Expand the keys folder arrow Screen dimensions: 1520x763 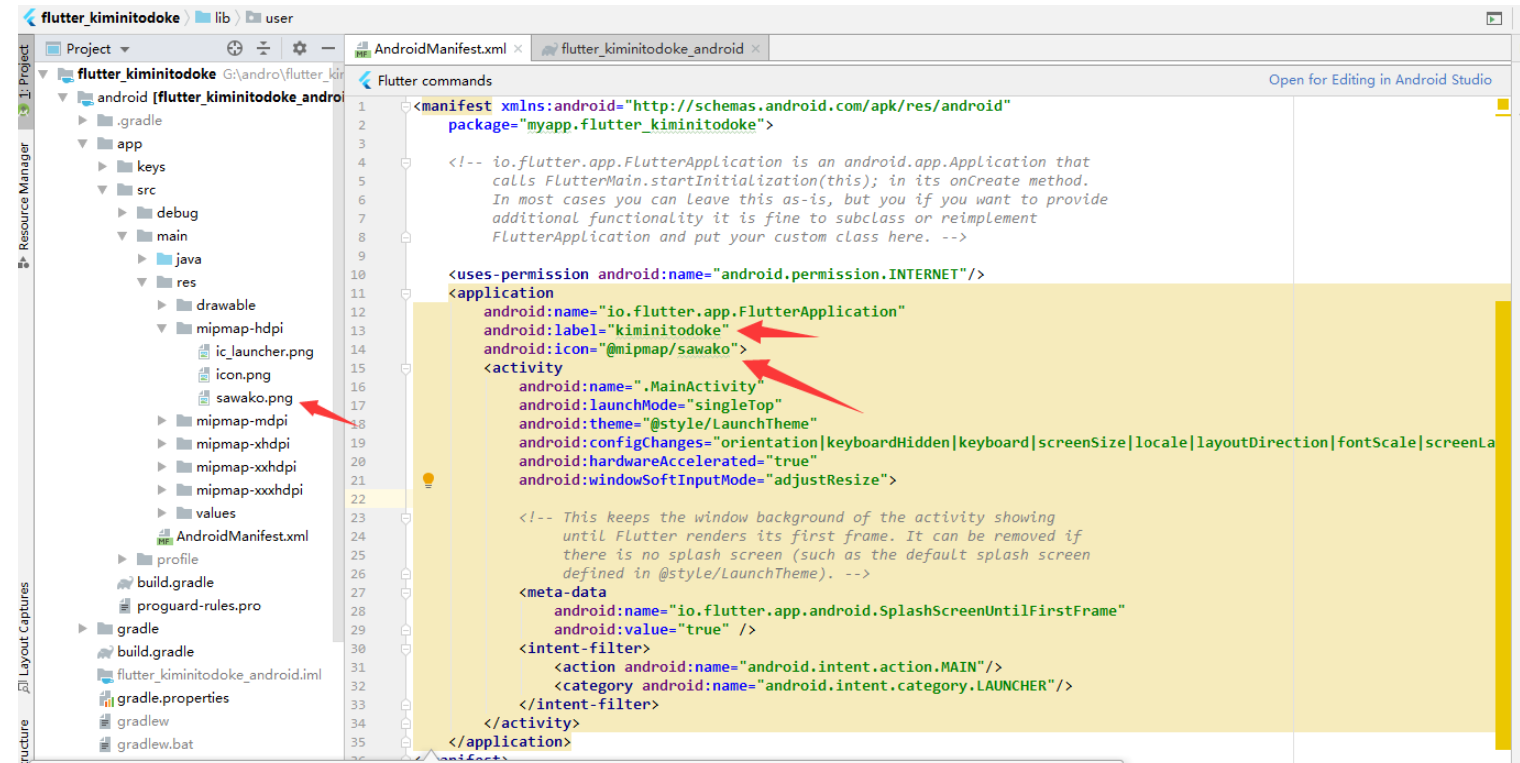tap(104, 166)
